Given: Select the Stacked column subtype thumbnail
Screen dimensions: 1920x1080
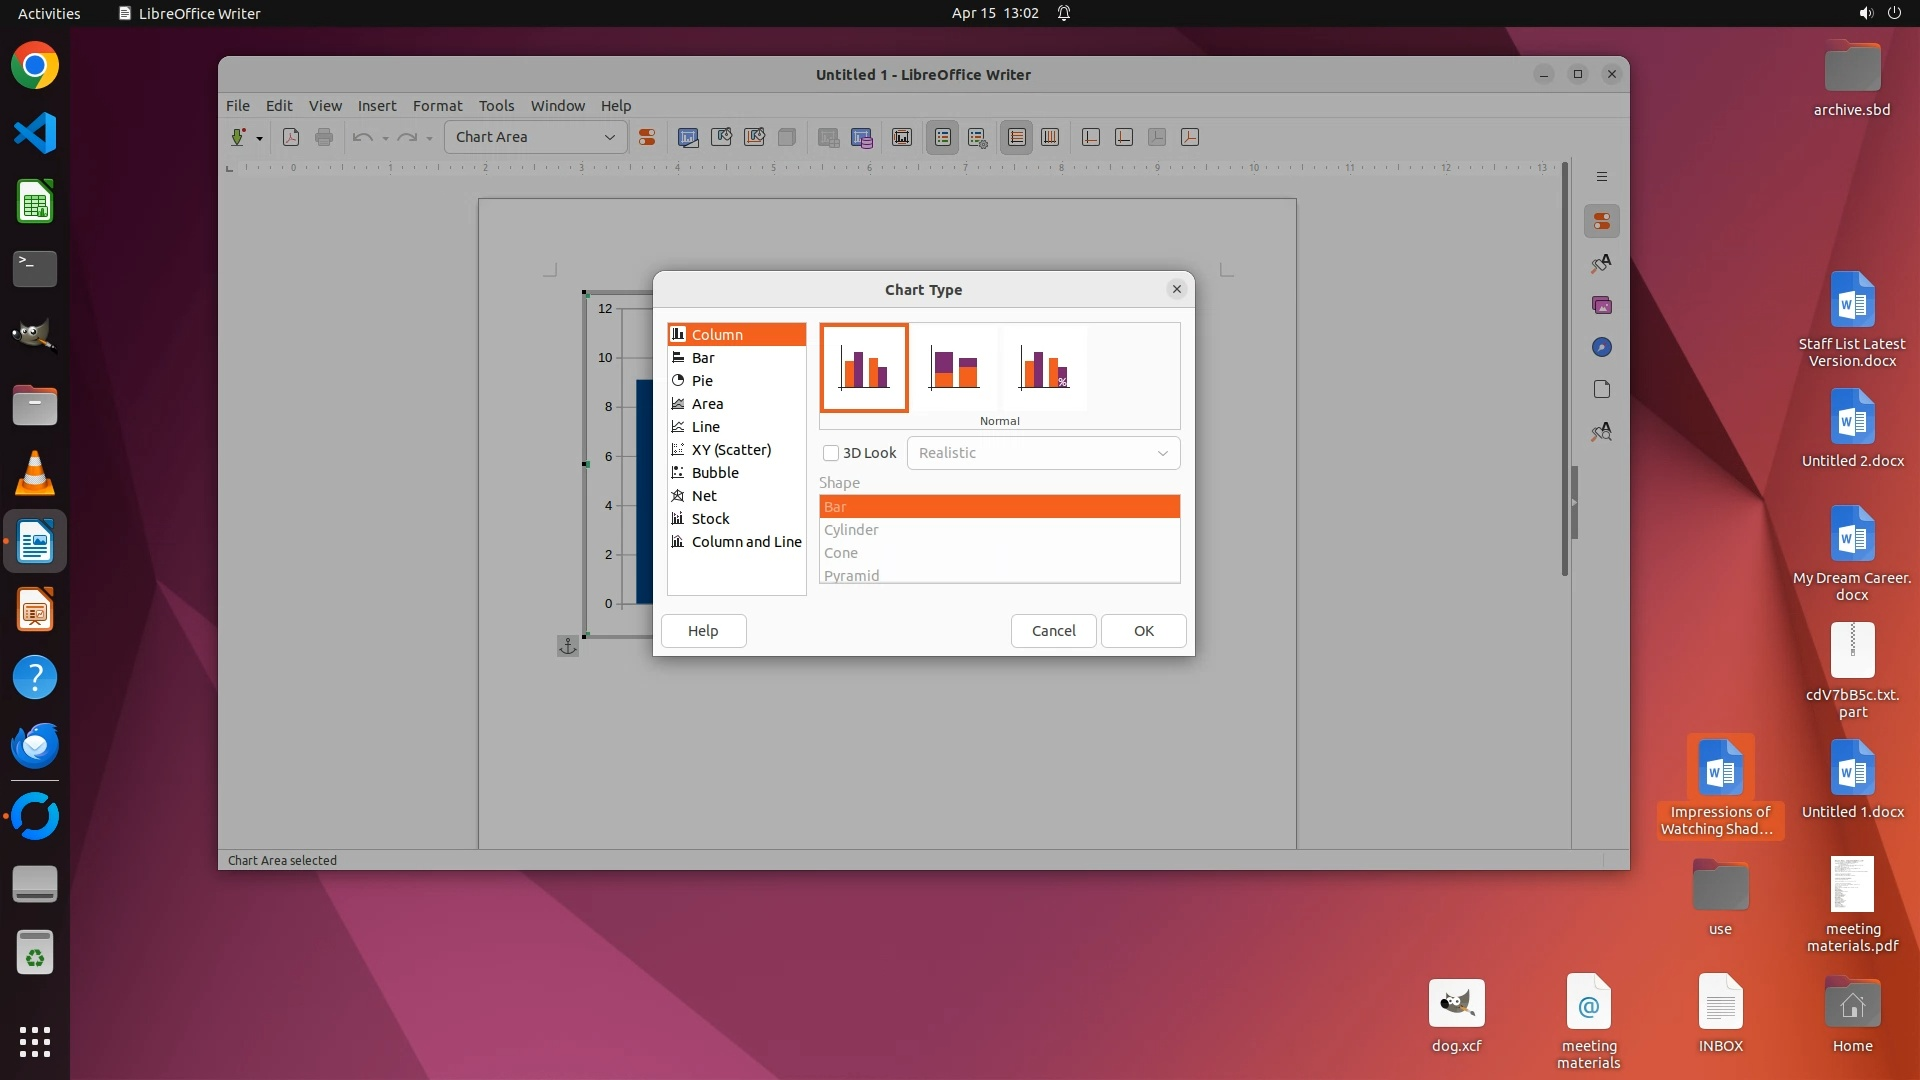Looking at the screenshot, I should click(x=954, y=368).
